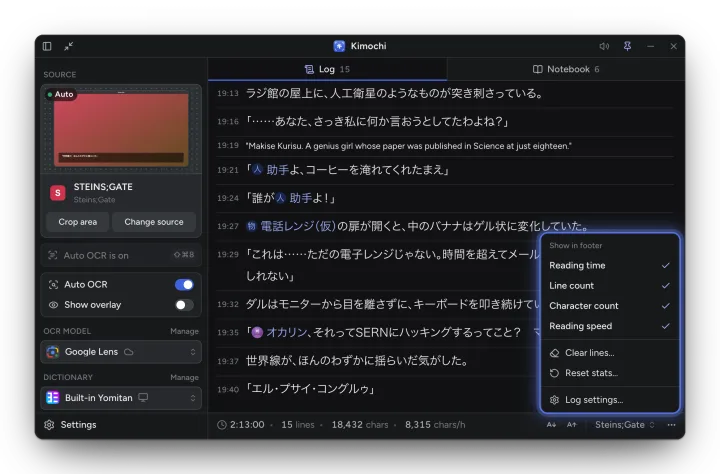720x474 pixels.
Task: Click the 19:37 line 世界線が
Action: click(x=357, y=361)
